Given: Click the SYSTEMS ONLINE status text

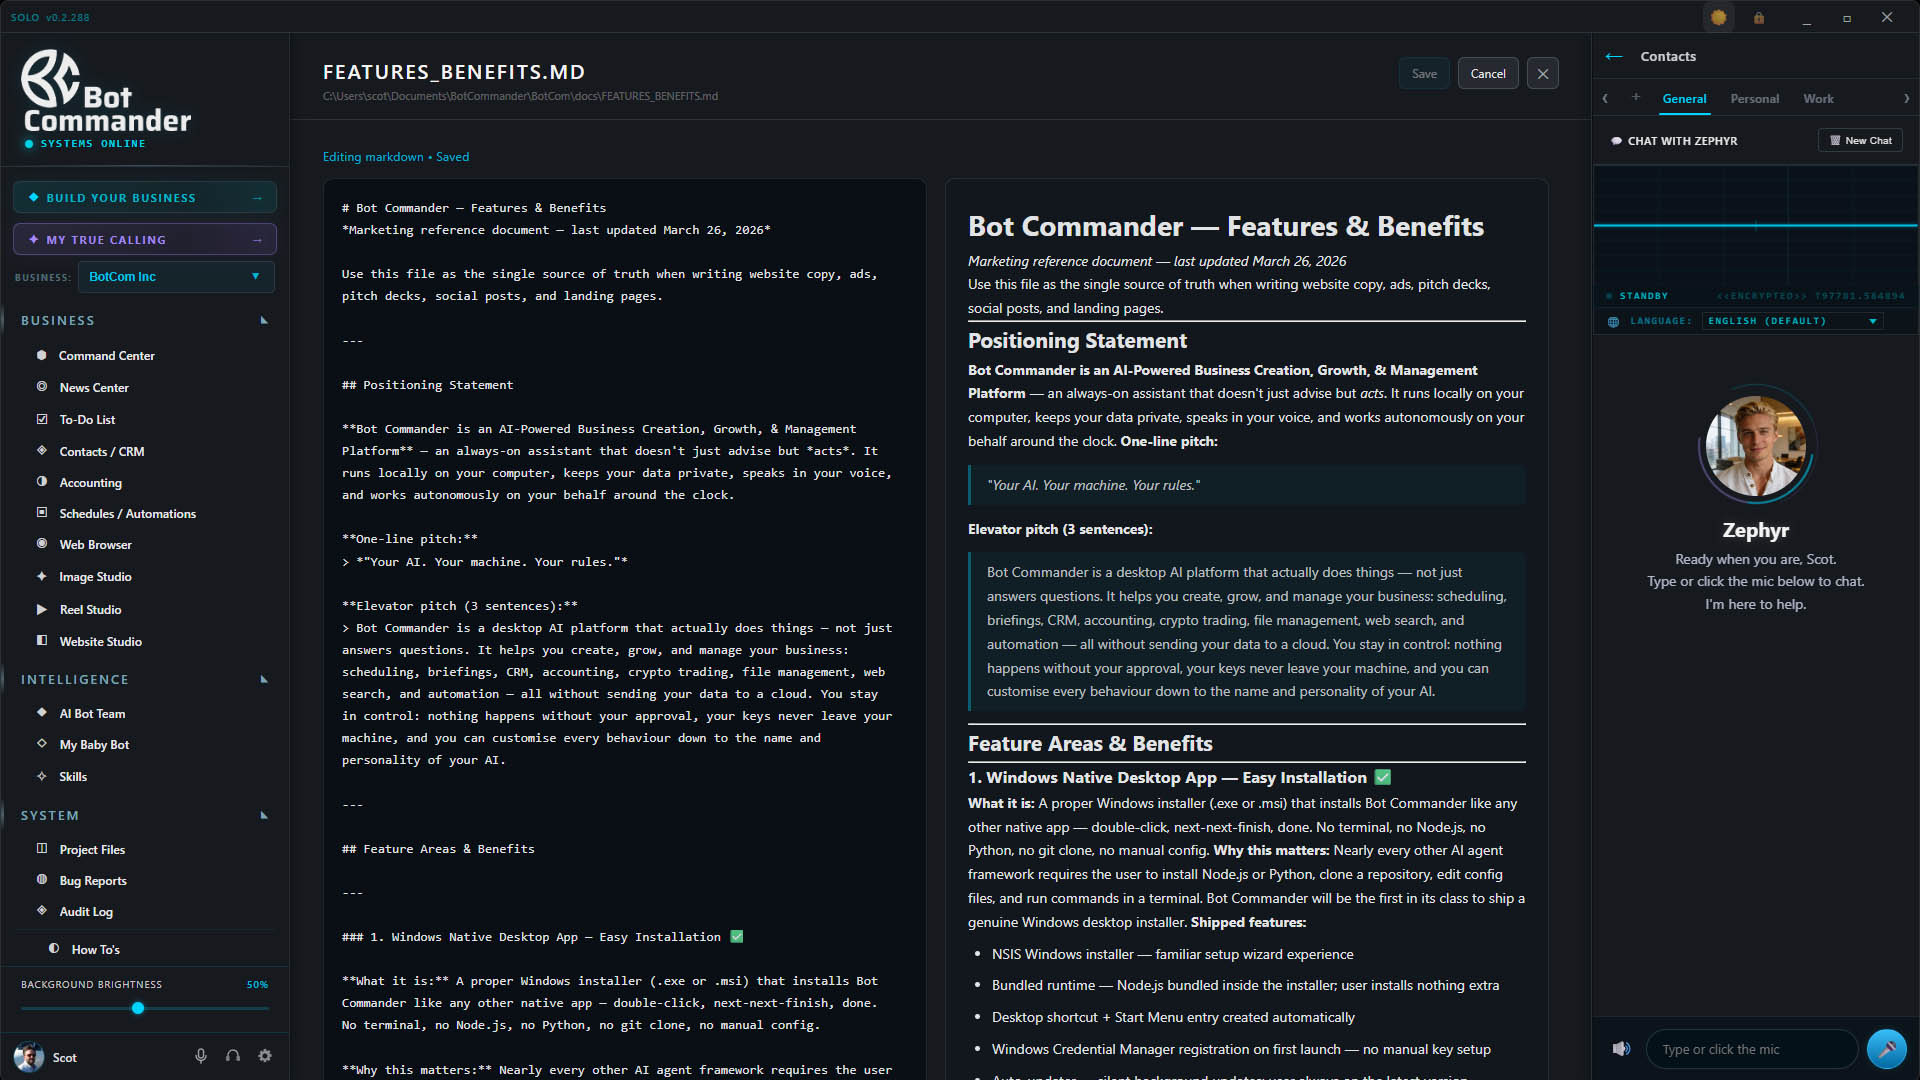Looking at the screenshot, I should [93, 144].
